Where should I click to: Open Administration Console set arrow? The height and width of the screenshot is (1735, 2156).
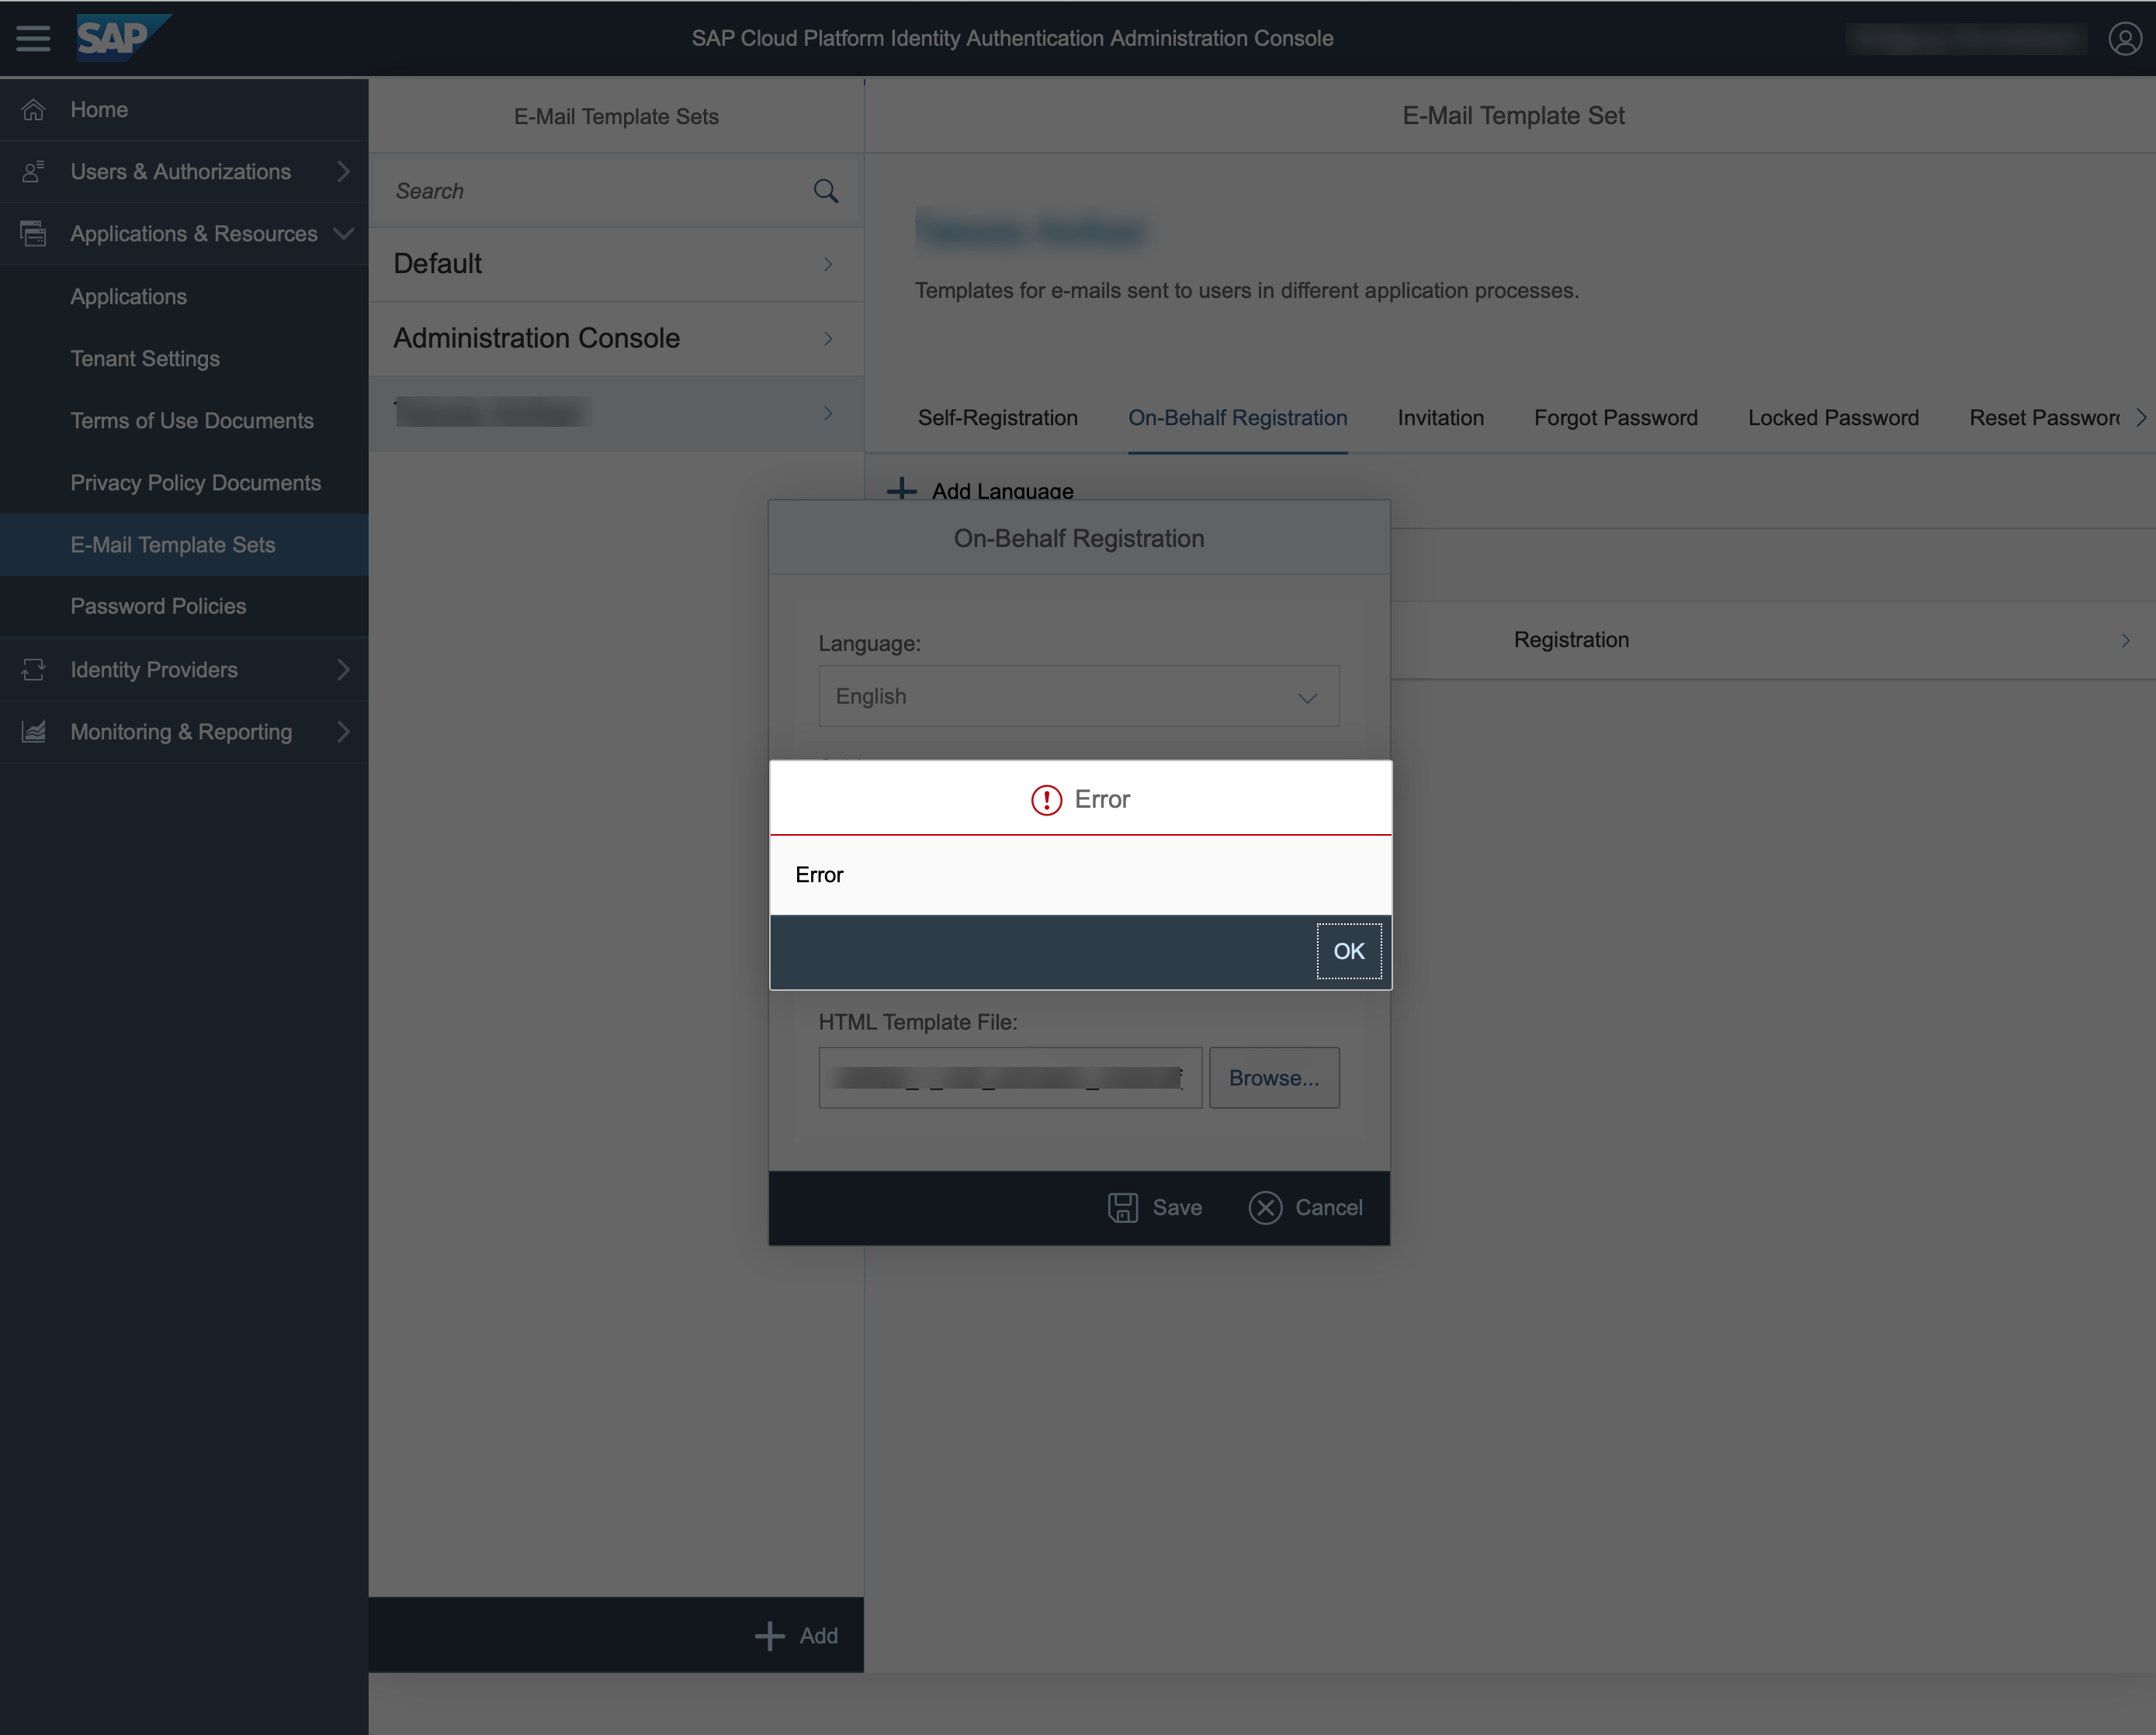[x=828, y=339]
